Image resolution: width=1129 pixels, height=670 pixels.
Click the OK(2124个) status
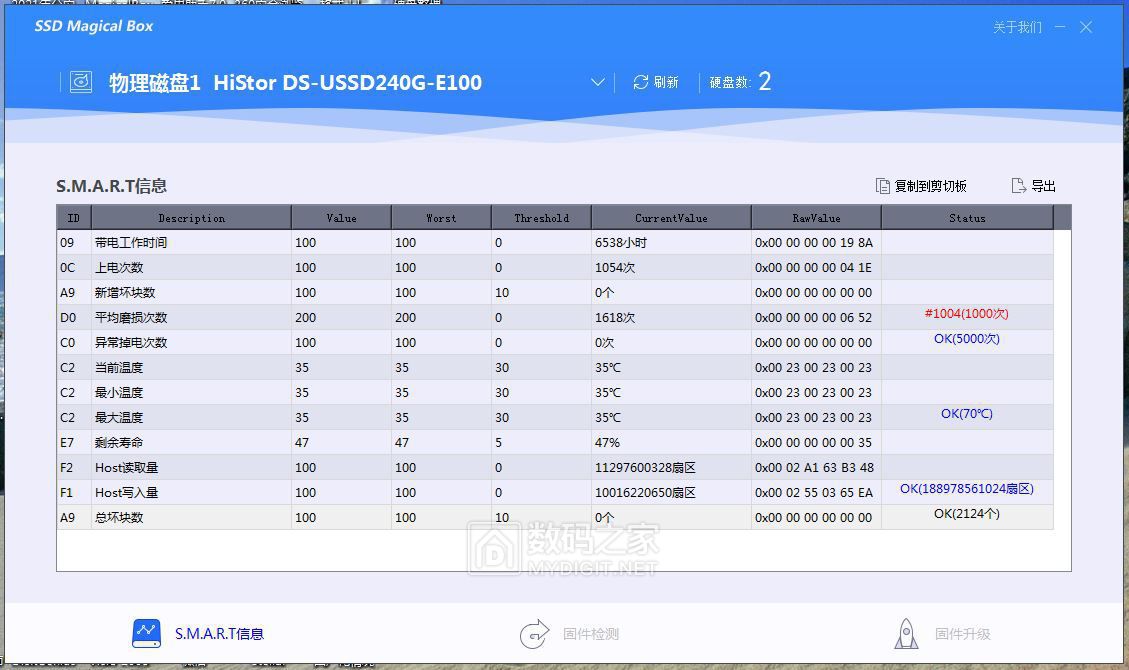pos(966,514)
